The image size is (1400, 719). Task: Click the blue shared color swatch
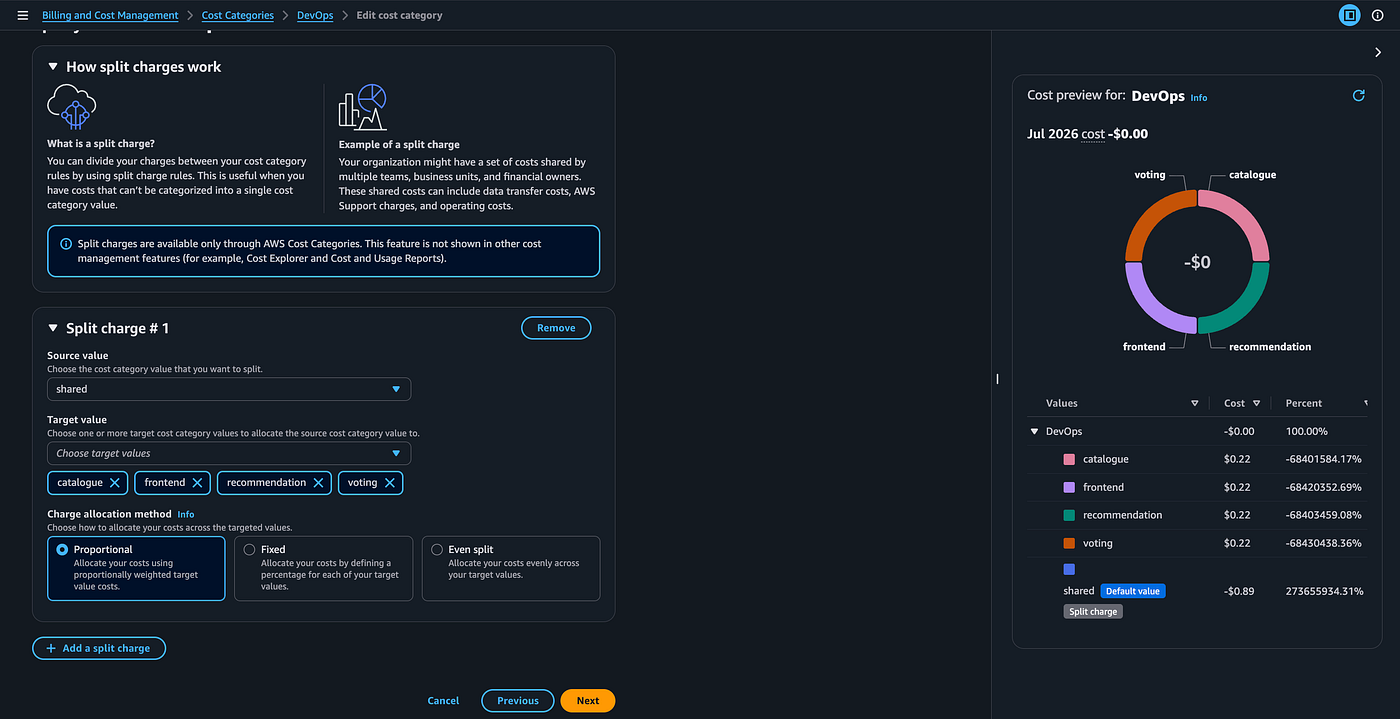point(1069,569)
